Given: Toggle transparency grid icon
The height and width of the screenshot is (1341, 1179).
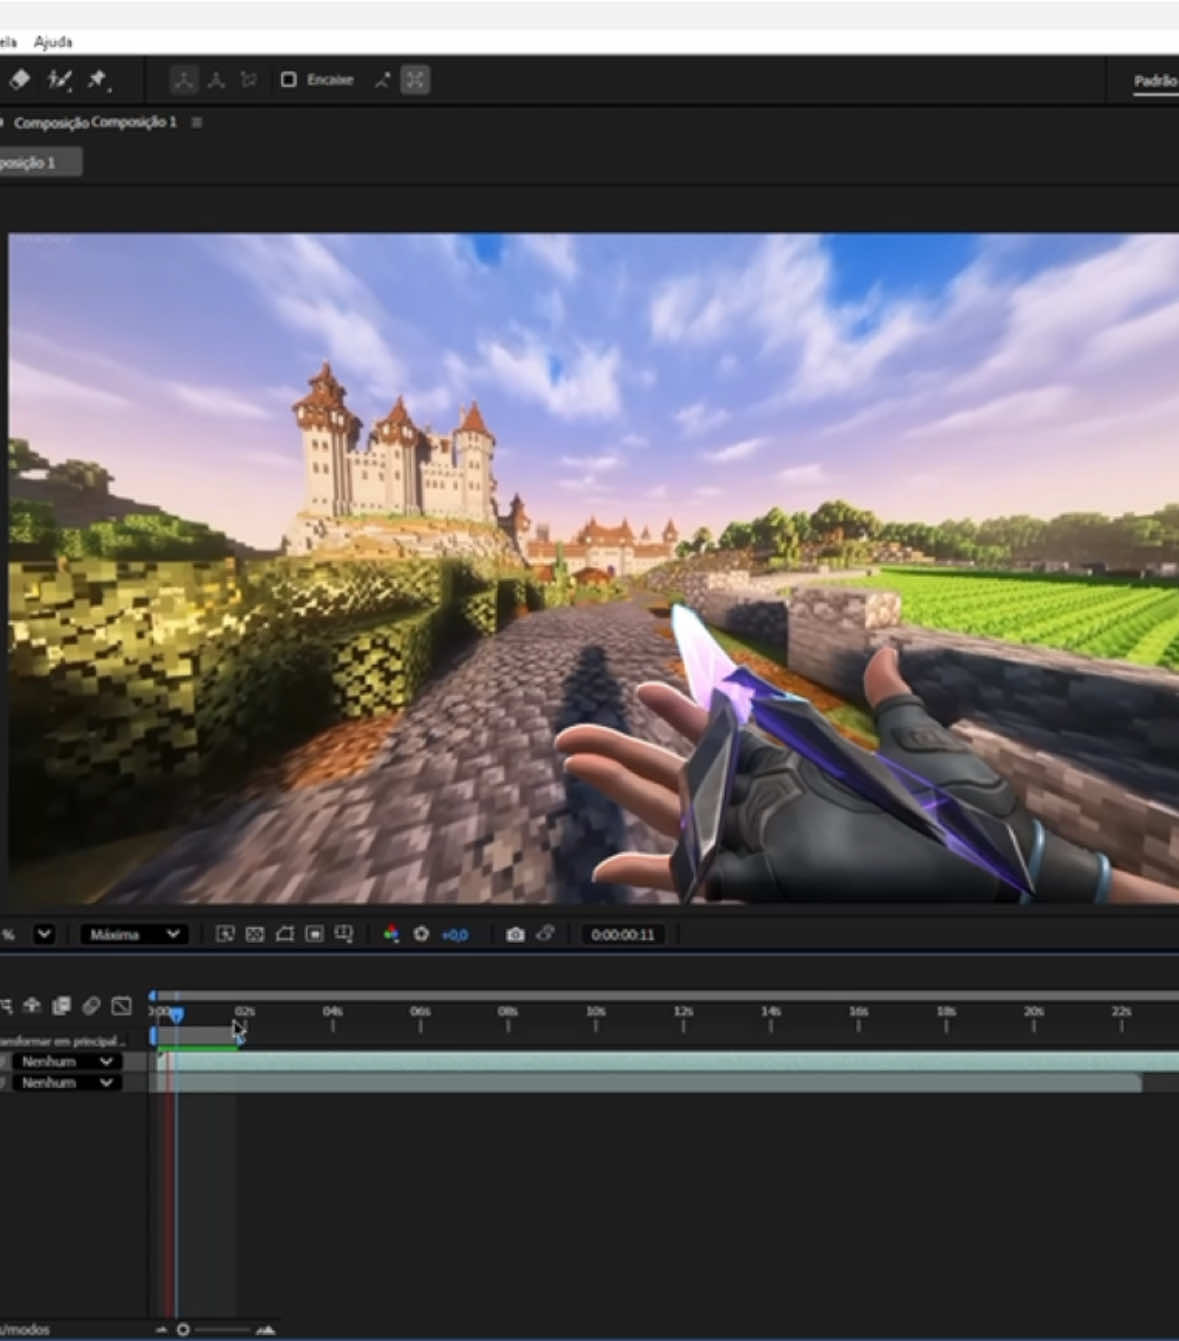Looking at the screenshot, I should click(x=255, y=934).
